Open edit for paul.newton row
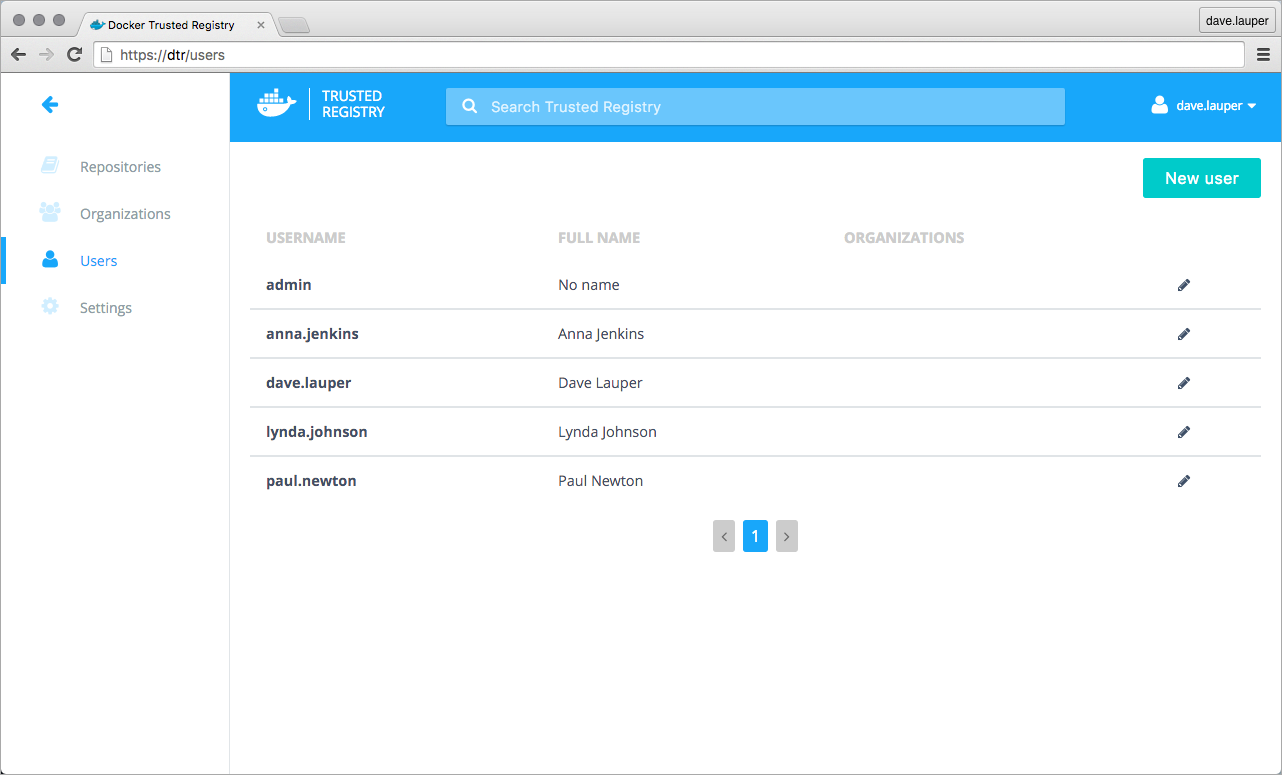Screen dimensions: 1282x775 point(1184,481)
